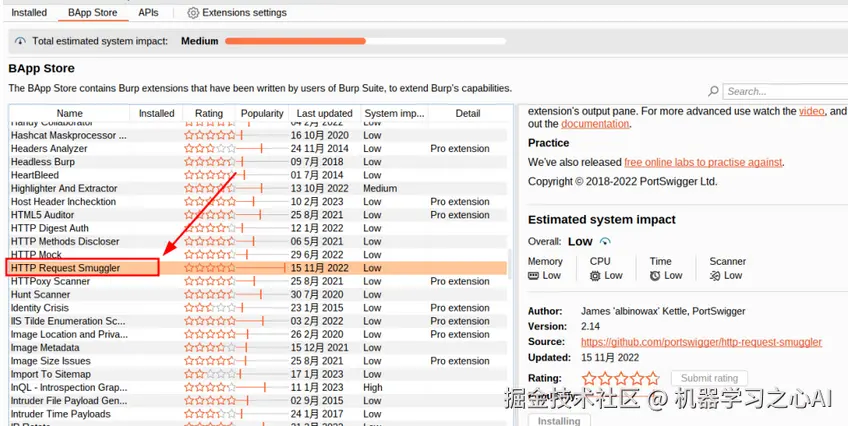Click the CPU impact chip icon

tap(595, 276)
